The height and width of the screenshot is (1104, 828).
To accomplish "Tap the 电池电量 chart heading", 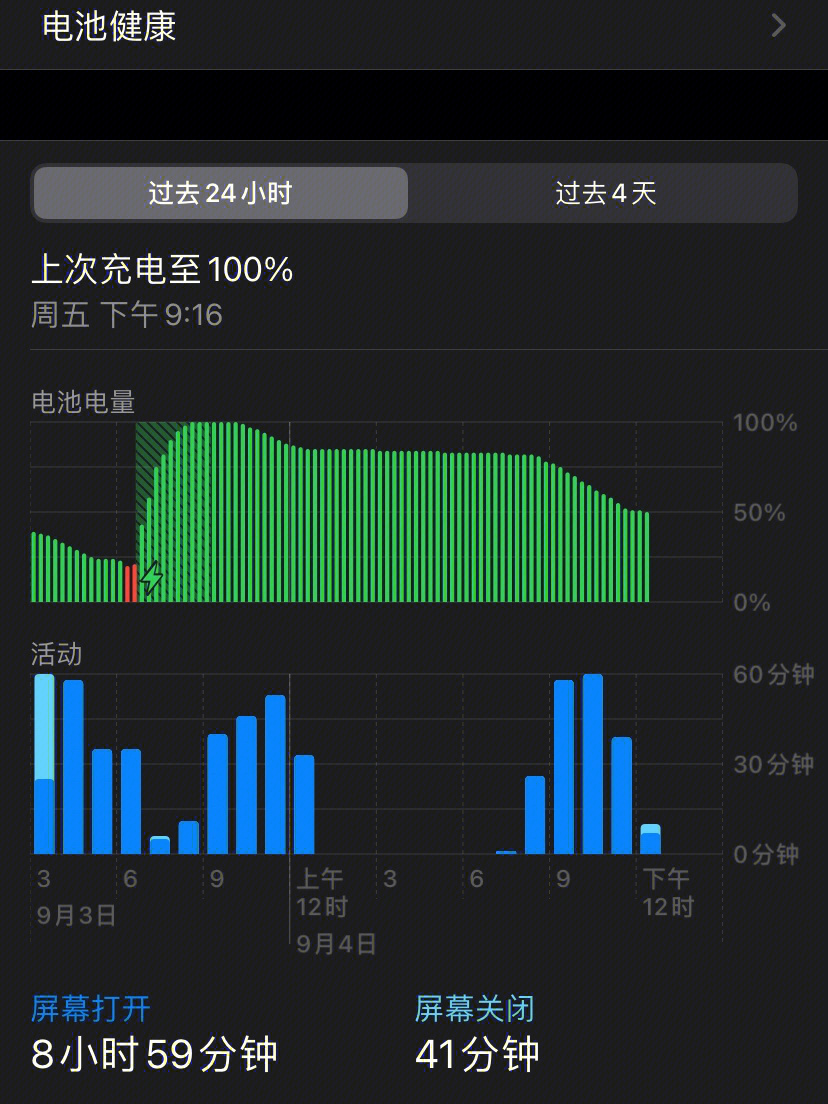I will pyautogui.click(x=83, y=402).
